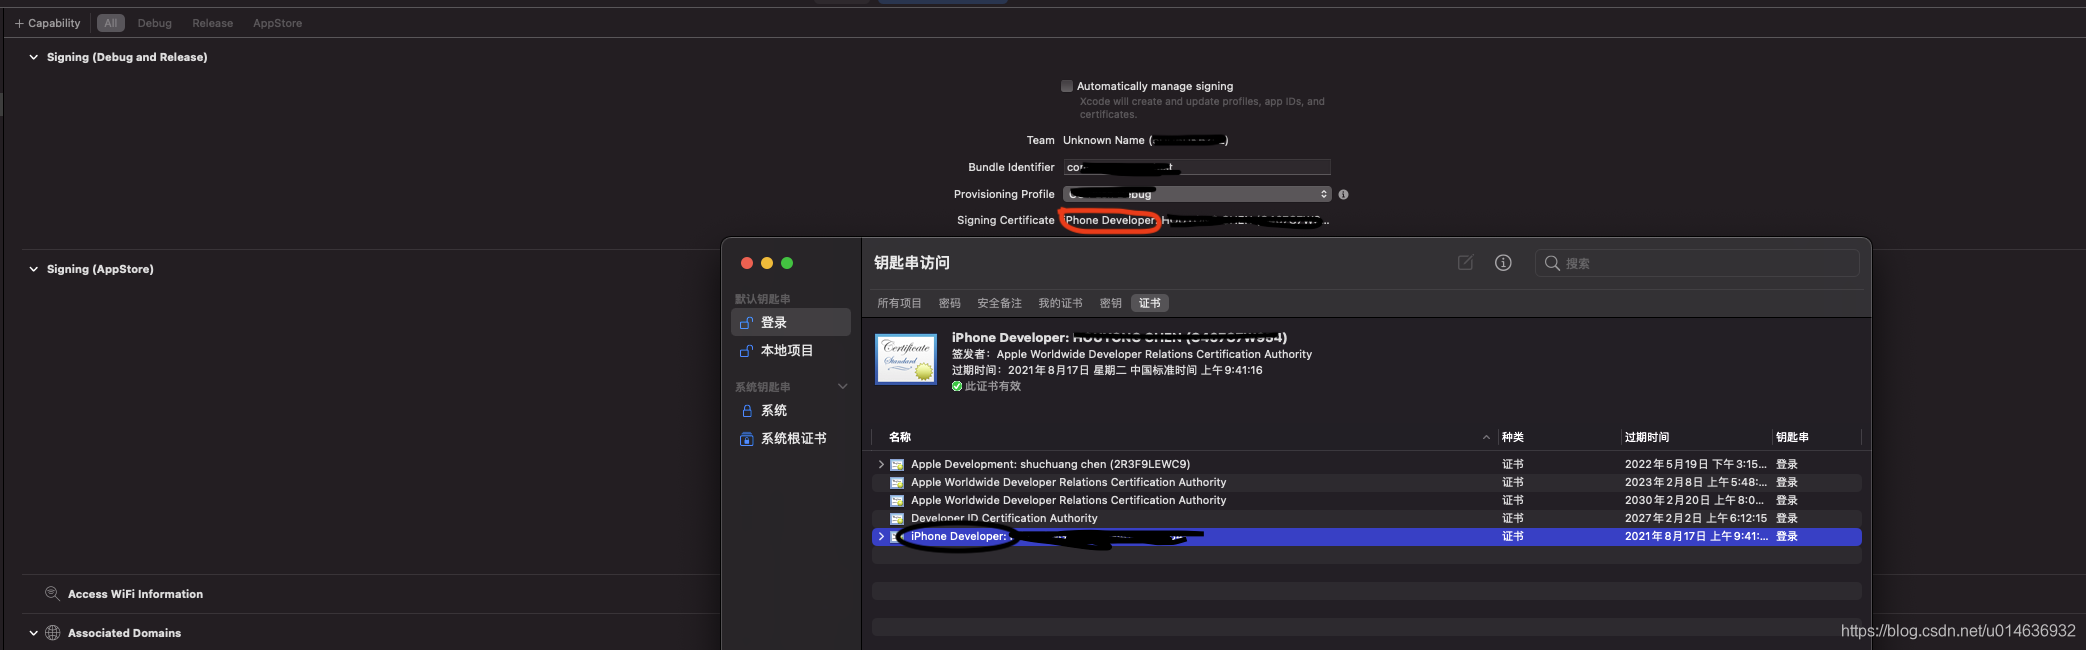
Task: Sort by the 名称 column header
Action: point(900,437)
